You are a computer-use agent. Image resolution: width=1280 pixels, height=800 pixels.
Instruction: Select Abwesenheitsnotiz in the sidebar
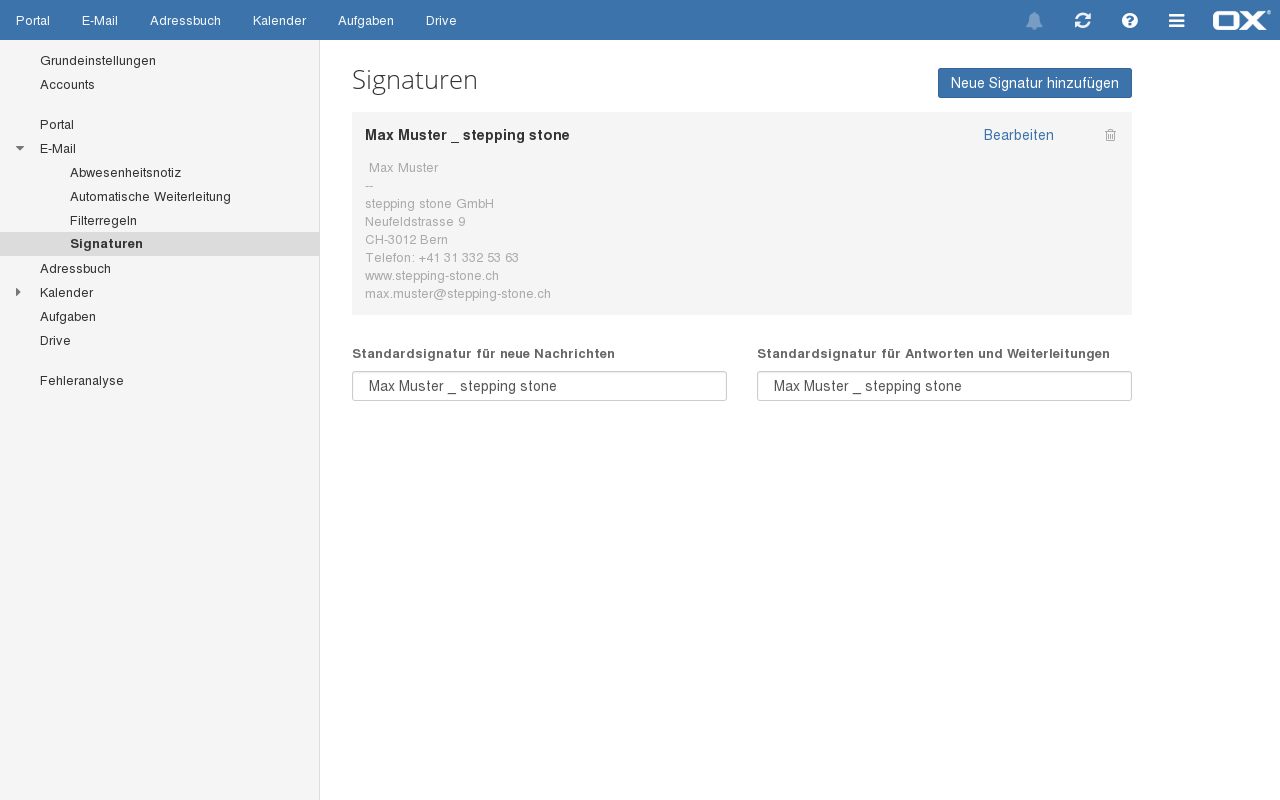[125, 172]
